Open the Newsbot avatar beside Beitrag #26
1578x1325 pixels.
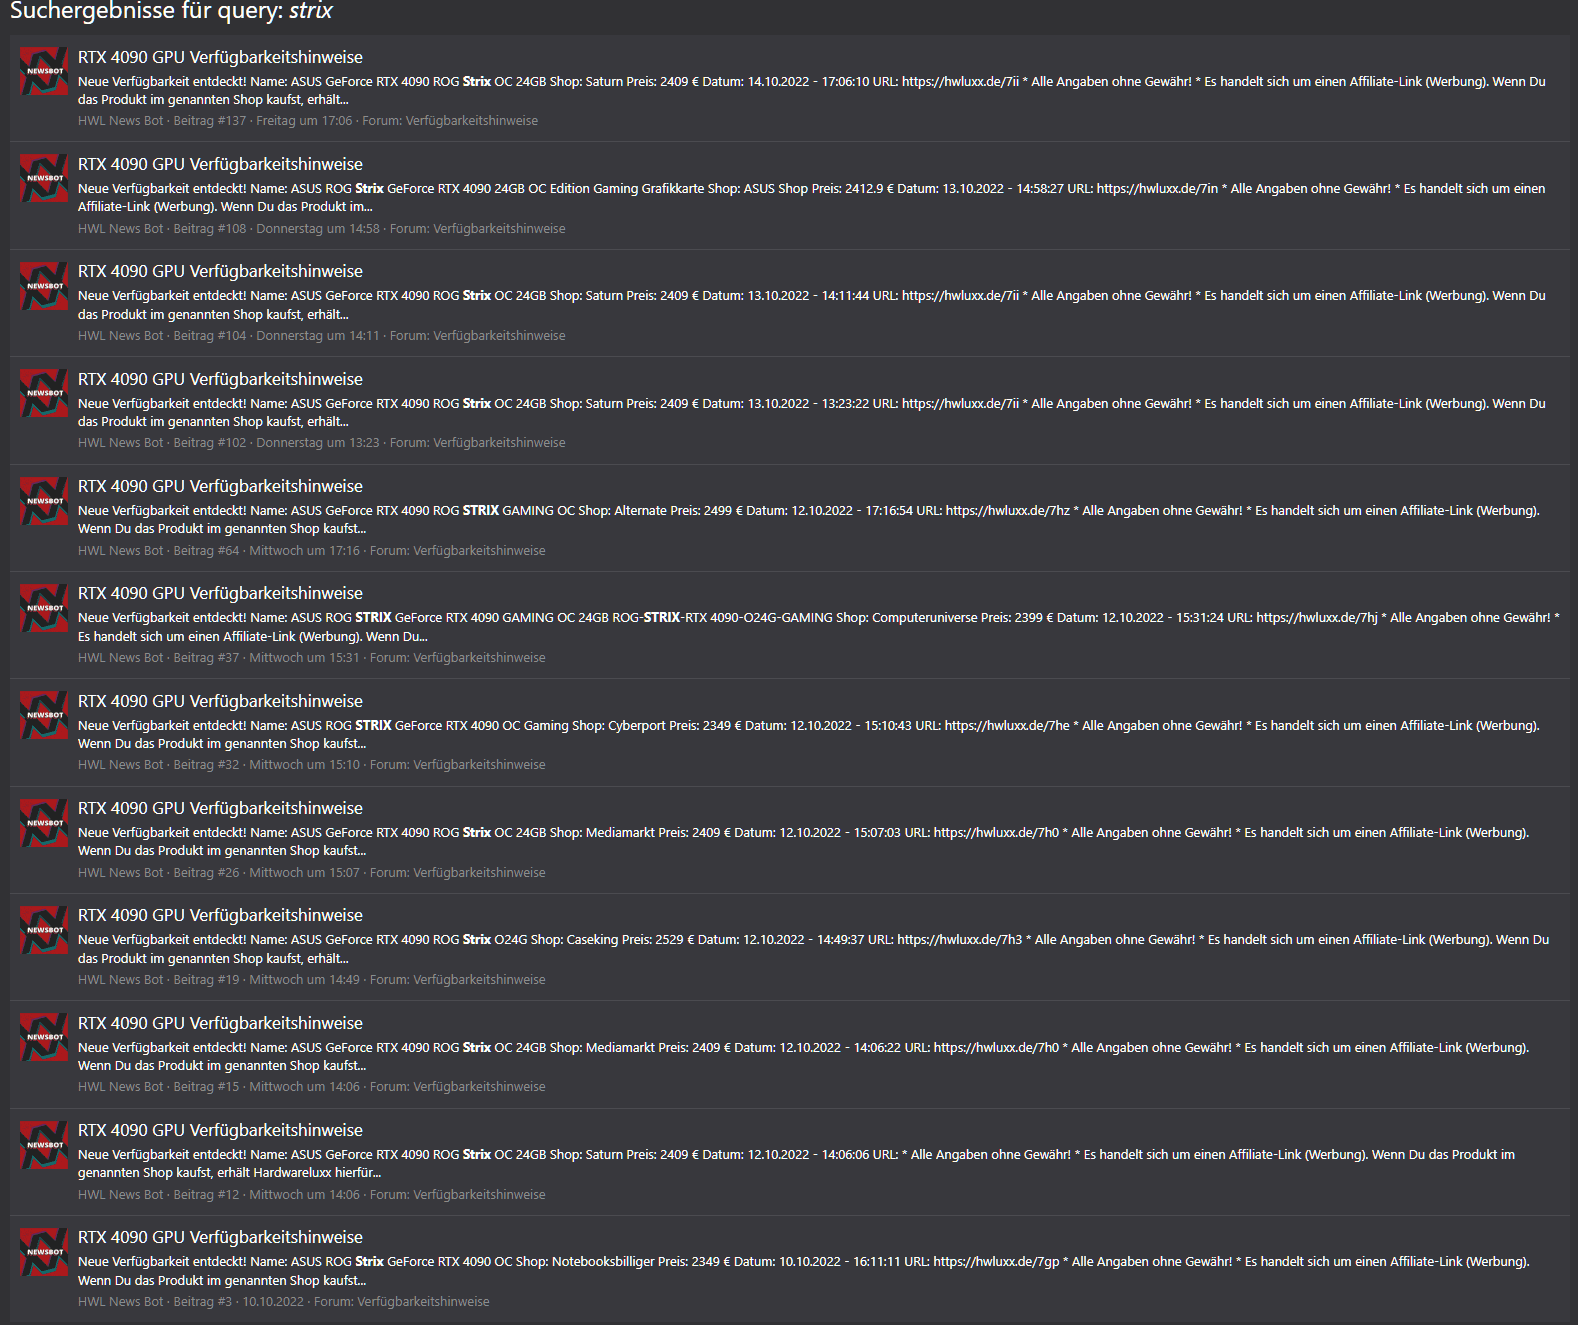[x=44, y=823]
